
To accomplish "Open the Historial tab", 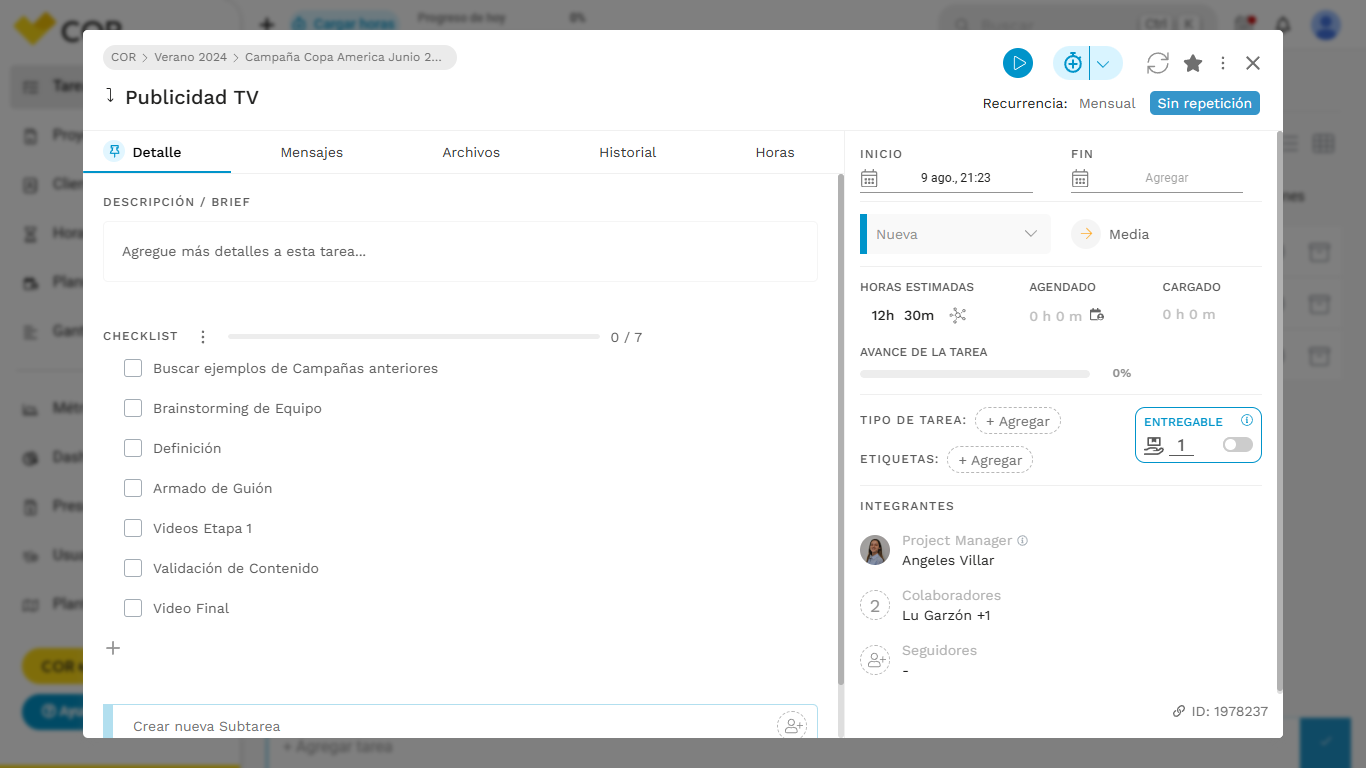I will pyautogui.click(x=628, y=153).
